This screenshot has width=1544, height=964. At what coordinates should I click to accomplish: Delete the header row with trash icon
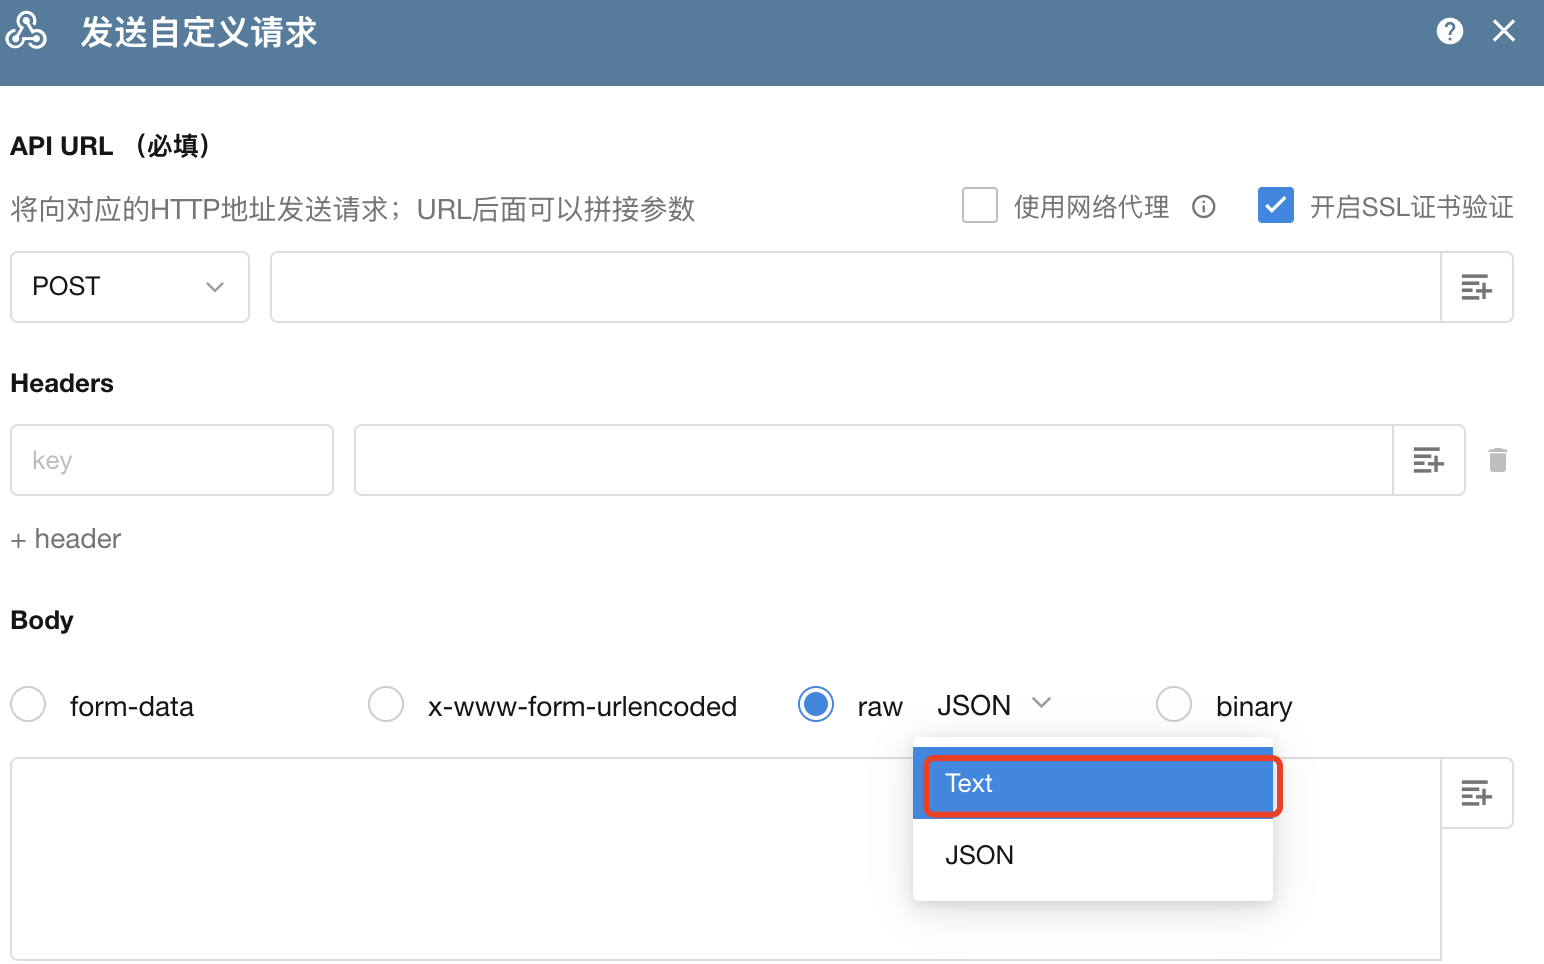coord(1497,460)
